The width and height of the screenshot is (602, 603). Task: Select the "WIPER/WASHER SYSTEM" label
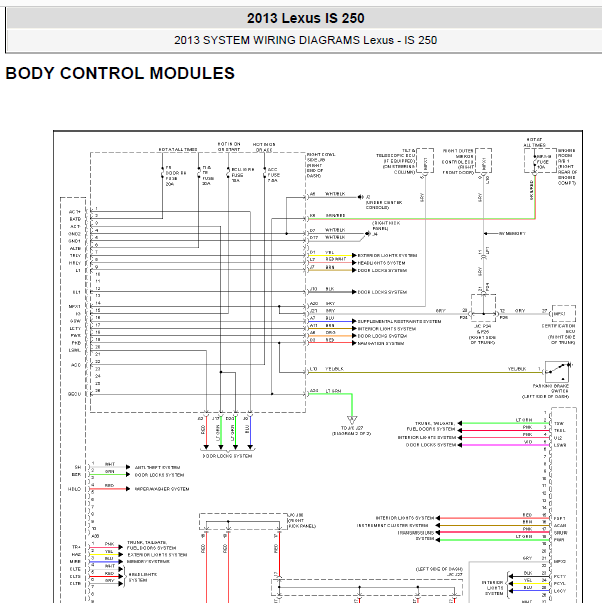pos(162,489)
